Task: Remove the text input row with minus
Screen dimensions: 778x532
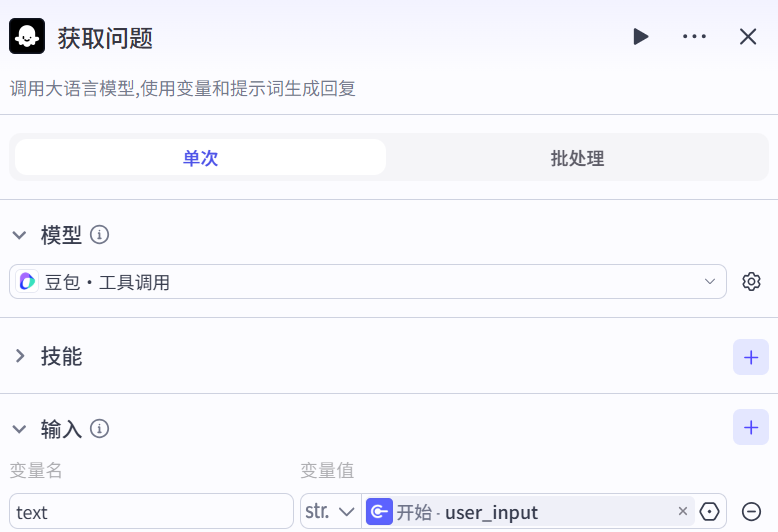Action: 751,512
